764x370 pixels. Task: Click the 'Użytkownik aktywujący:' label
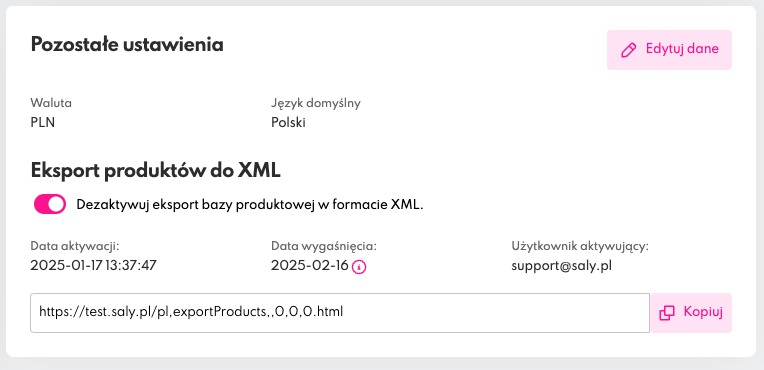580,247
